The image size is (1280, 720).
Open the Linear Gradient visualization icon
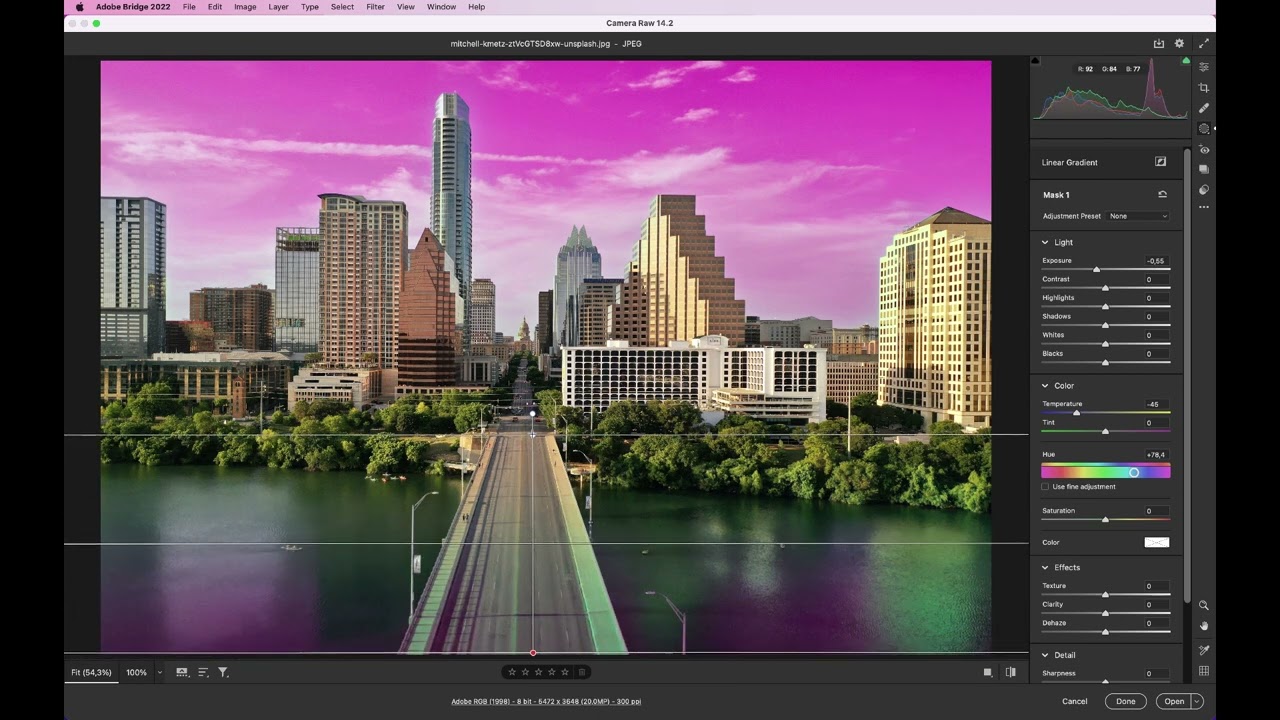point(1160,161)
